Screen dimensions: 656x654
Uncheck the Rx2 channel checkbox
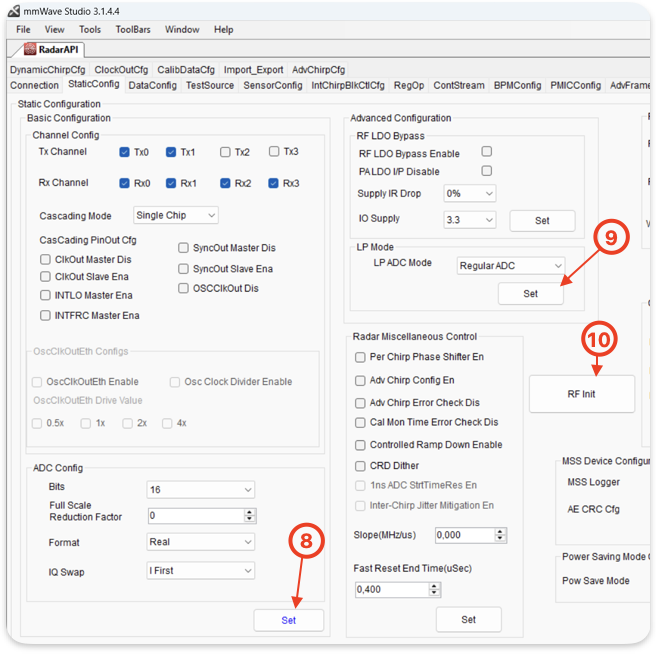point(225,183)
